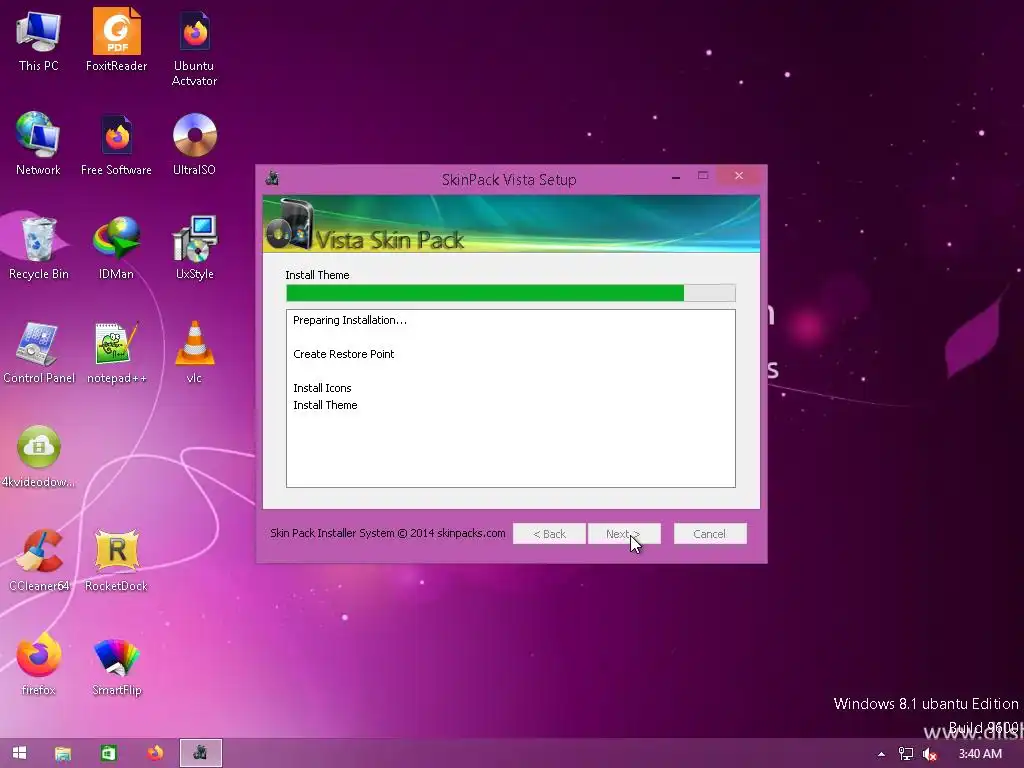The width and height of the screenshot is (1024, 768).
Task: Cancel the SkinPack installation
Action: tap(710, 534)
